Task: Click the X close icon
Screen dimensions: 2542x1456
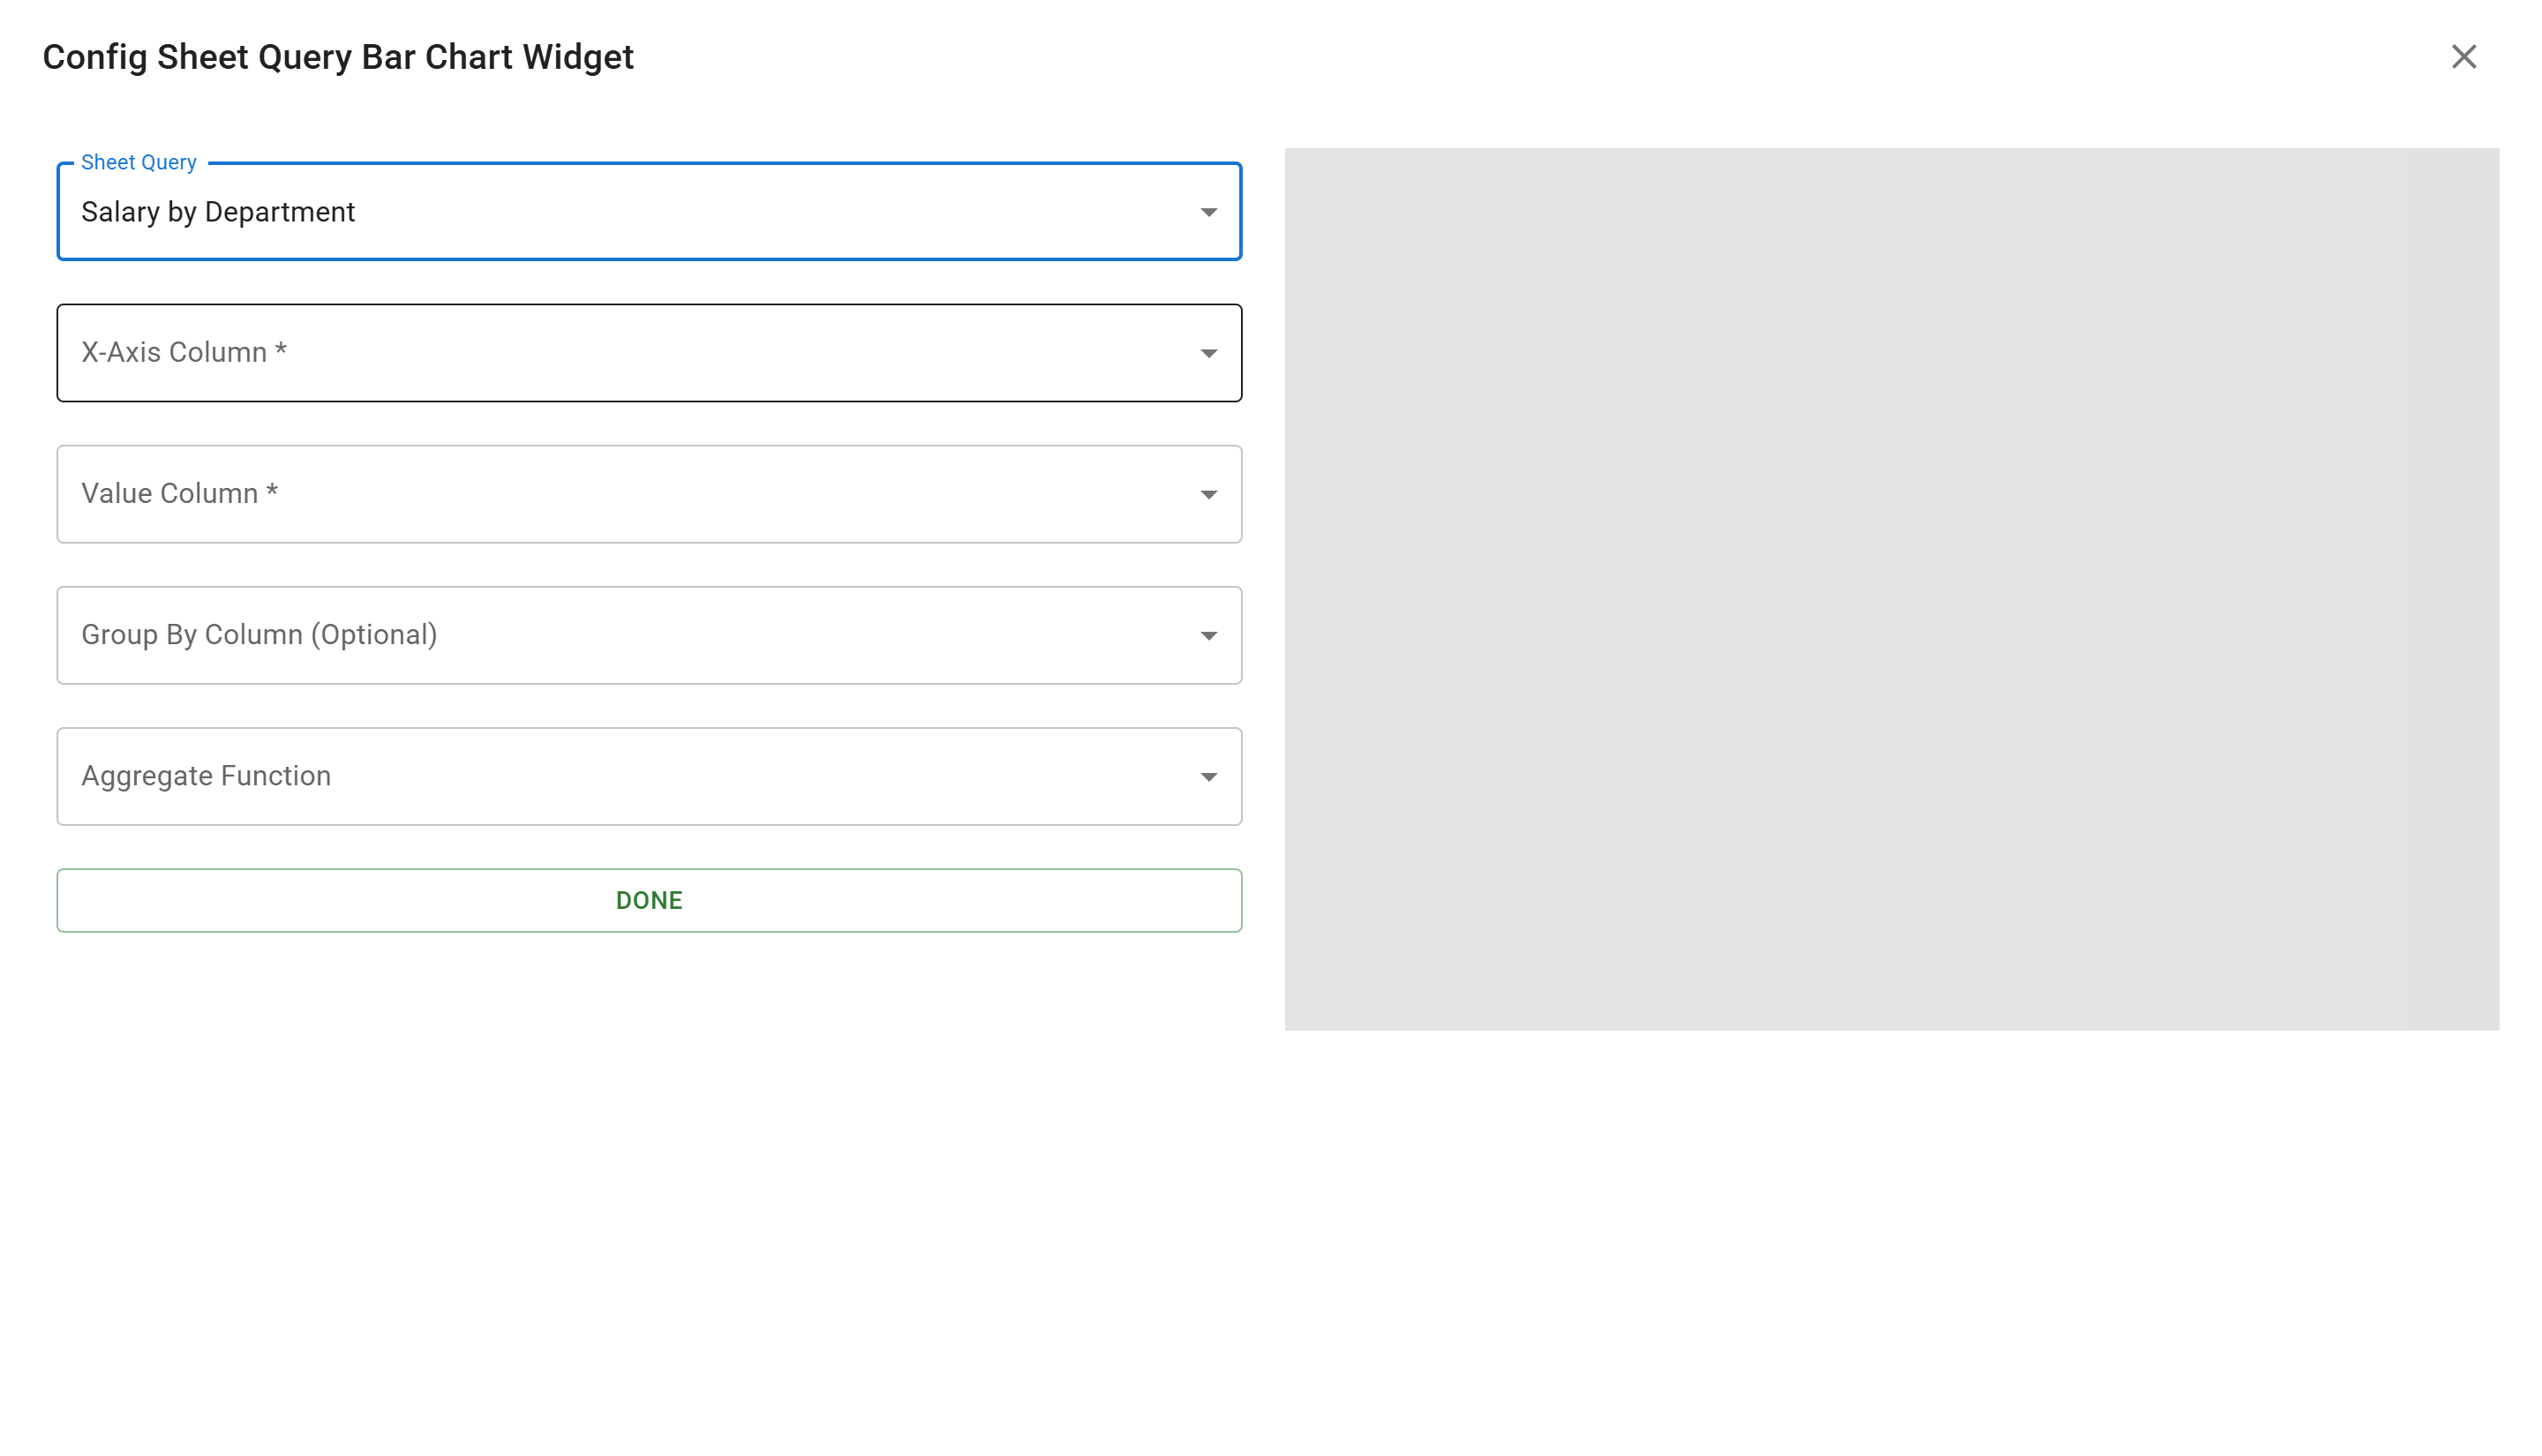Action: (x=2464, y=57)
